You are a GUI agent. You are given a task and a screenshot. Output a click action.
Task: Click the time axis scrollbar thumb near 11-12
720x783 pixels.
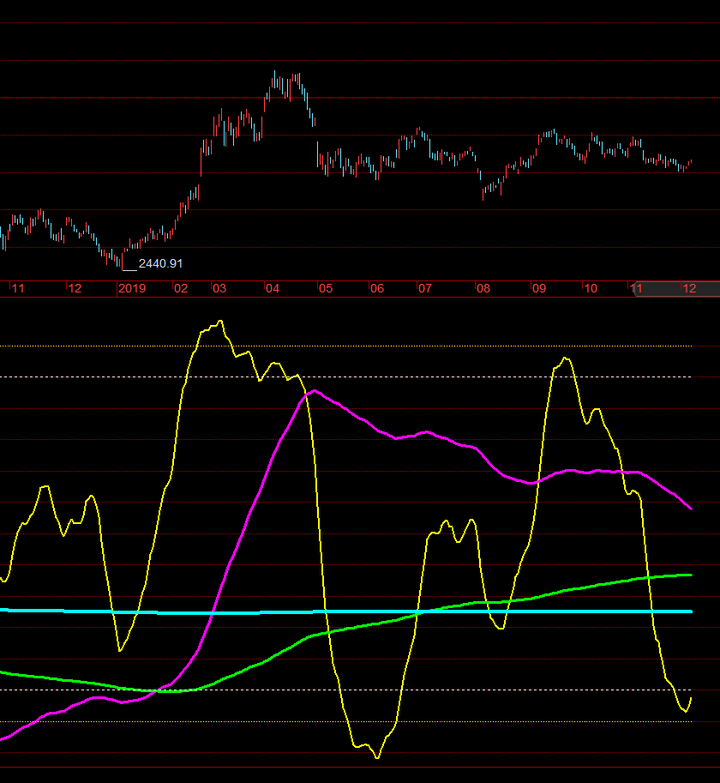pyautogui.click(x=677, y=289)
